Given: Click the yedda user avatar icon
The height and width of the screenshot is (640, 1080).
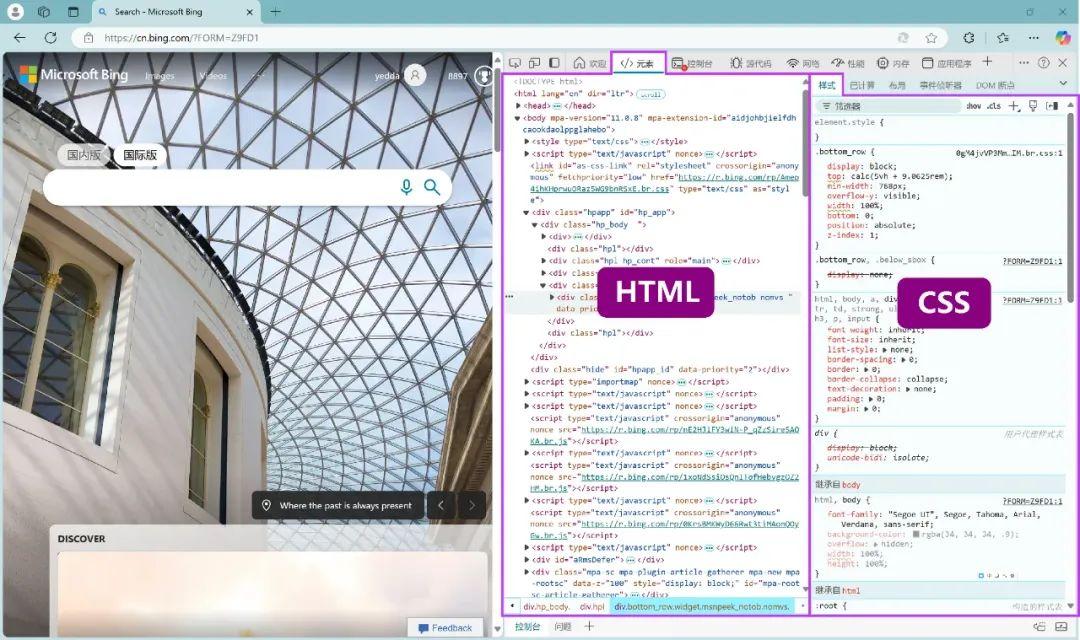Looking at the screenshot, I should pos(415,75).
